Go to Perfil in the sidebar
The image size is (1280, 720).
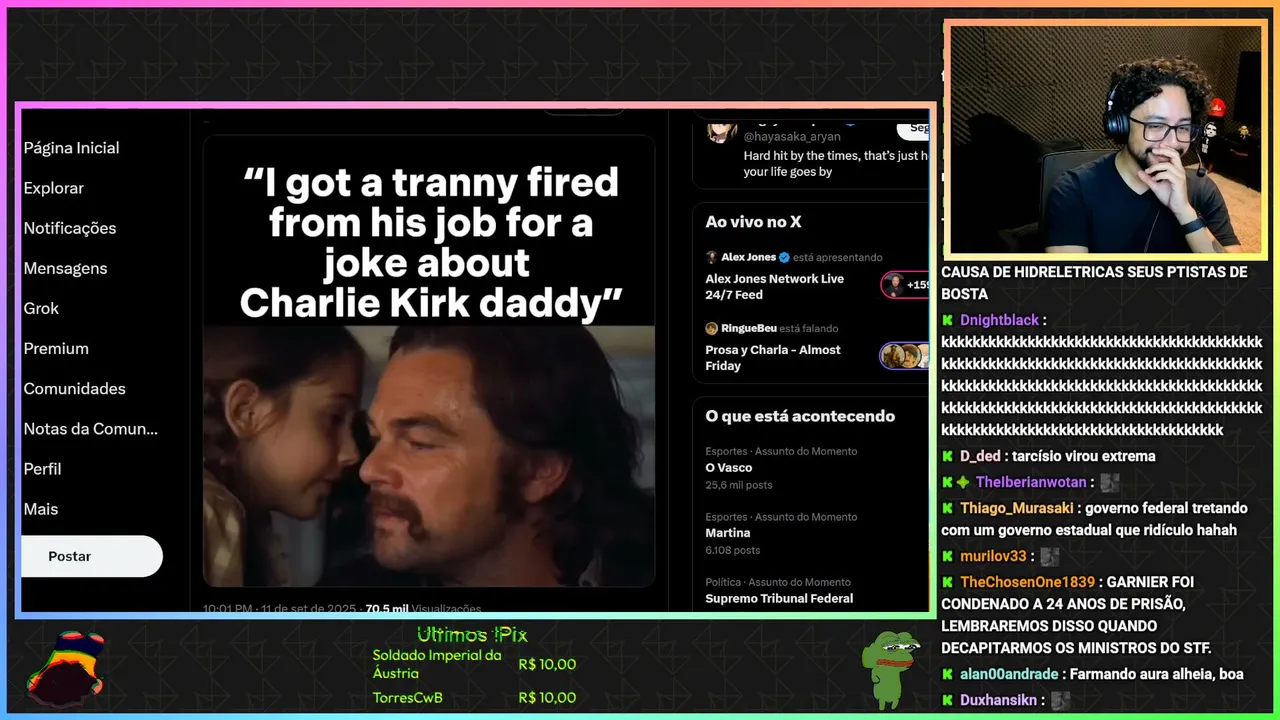(x=42, y=468)
